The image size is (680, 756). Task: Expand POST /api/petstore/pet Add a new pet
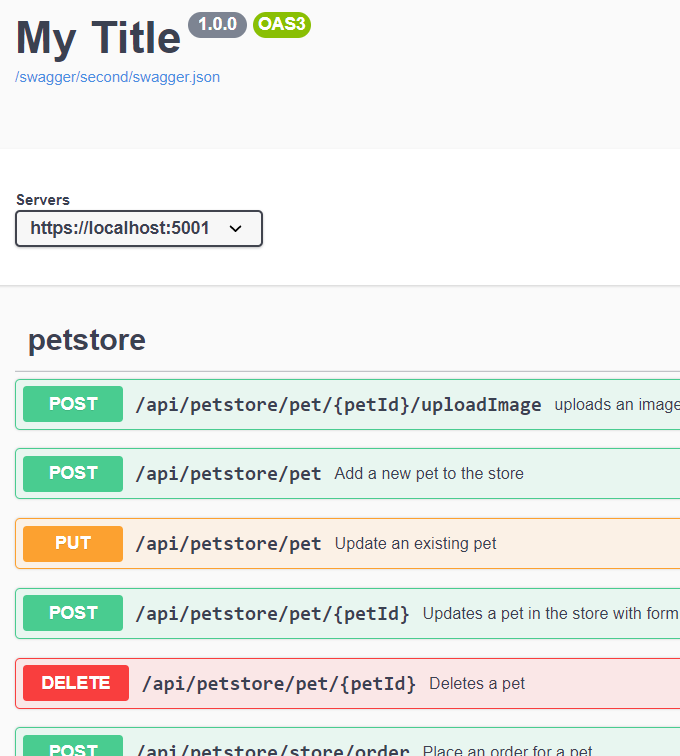(x=347, y=473)
